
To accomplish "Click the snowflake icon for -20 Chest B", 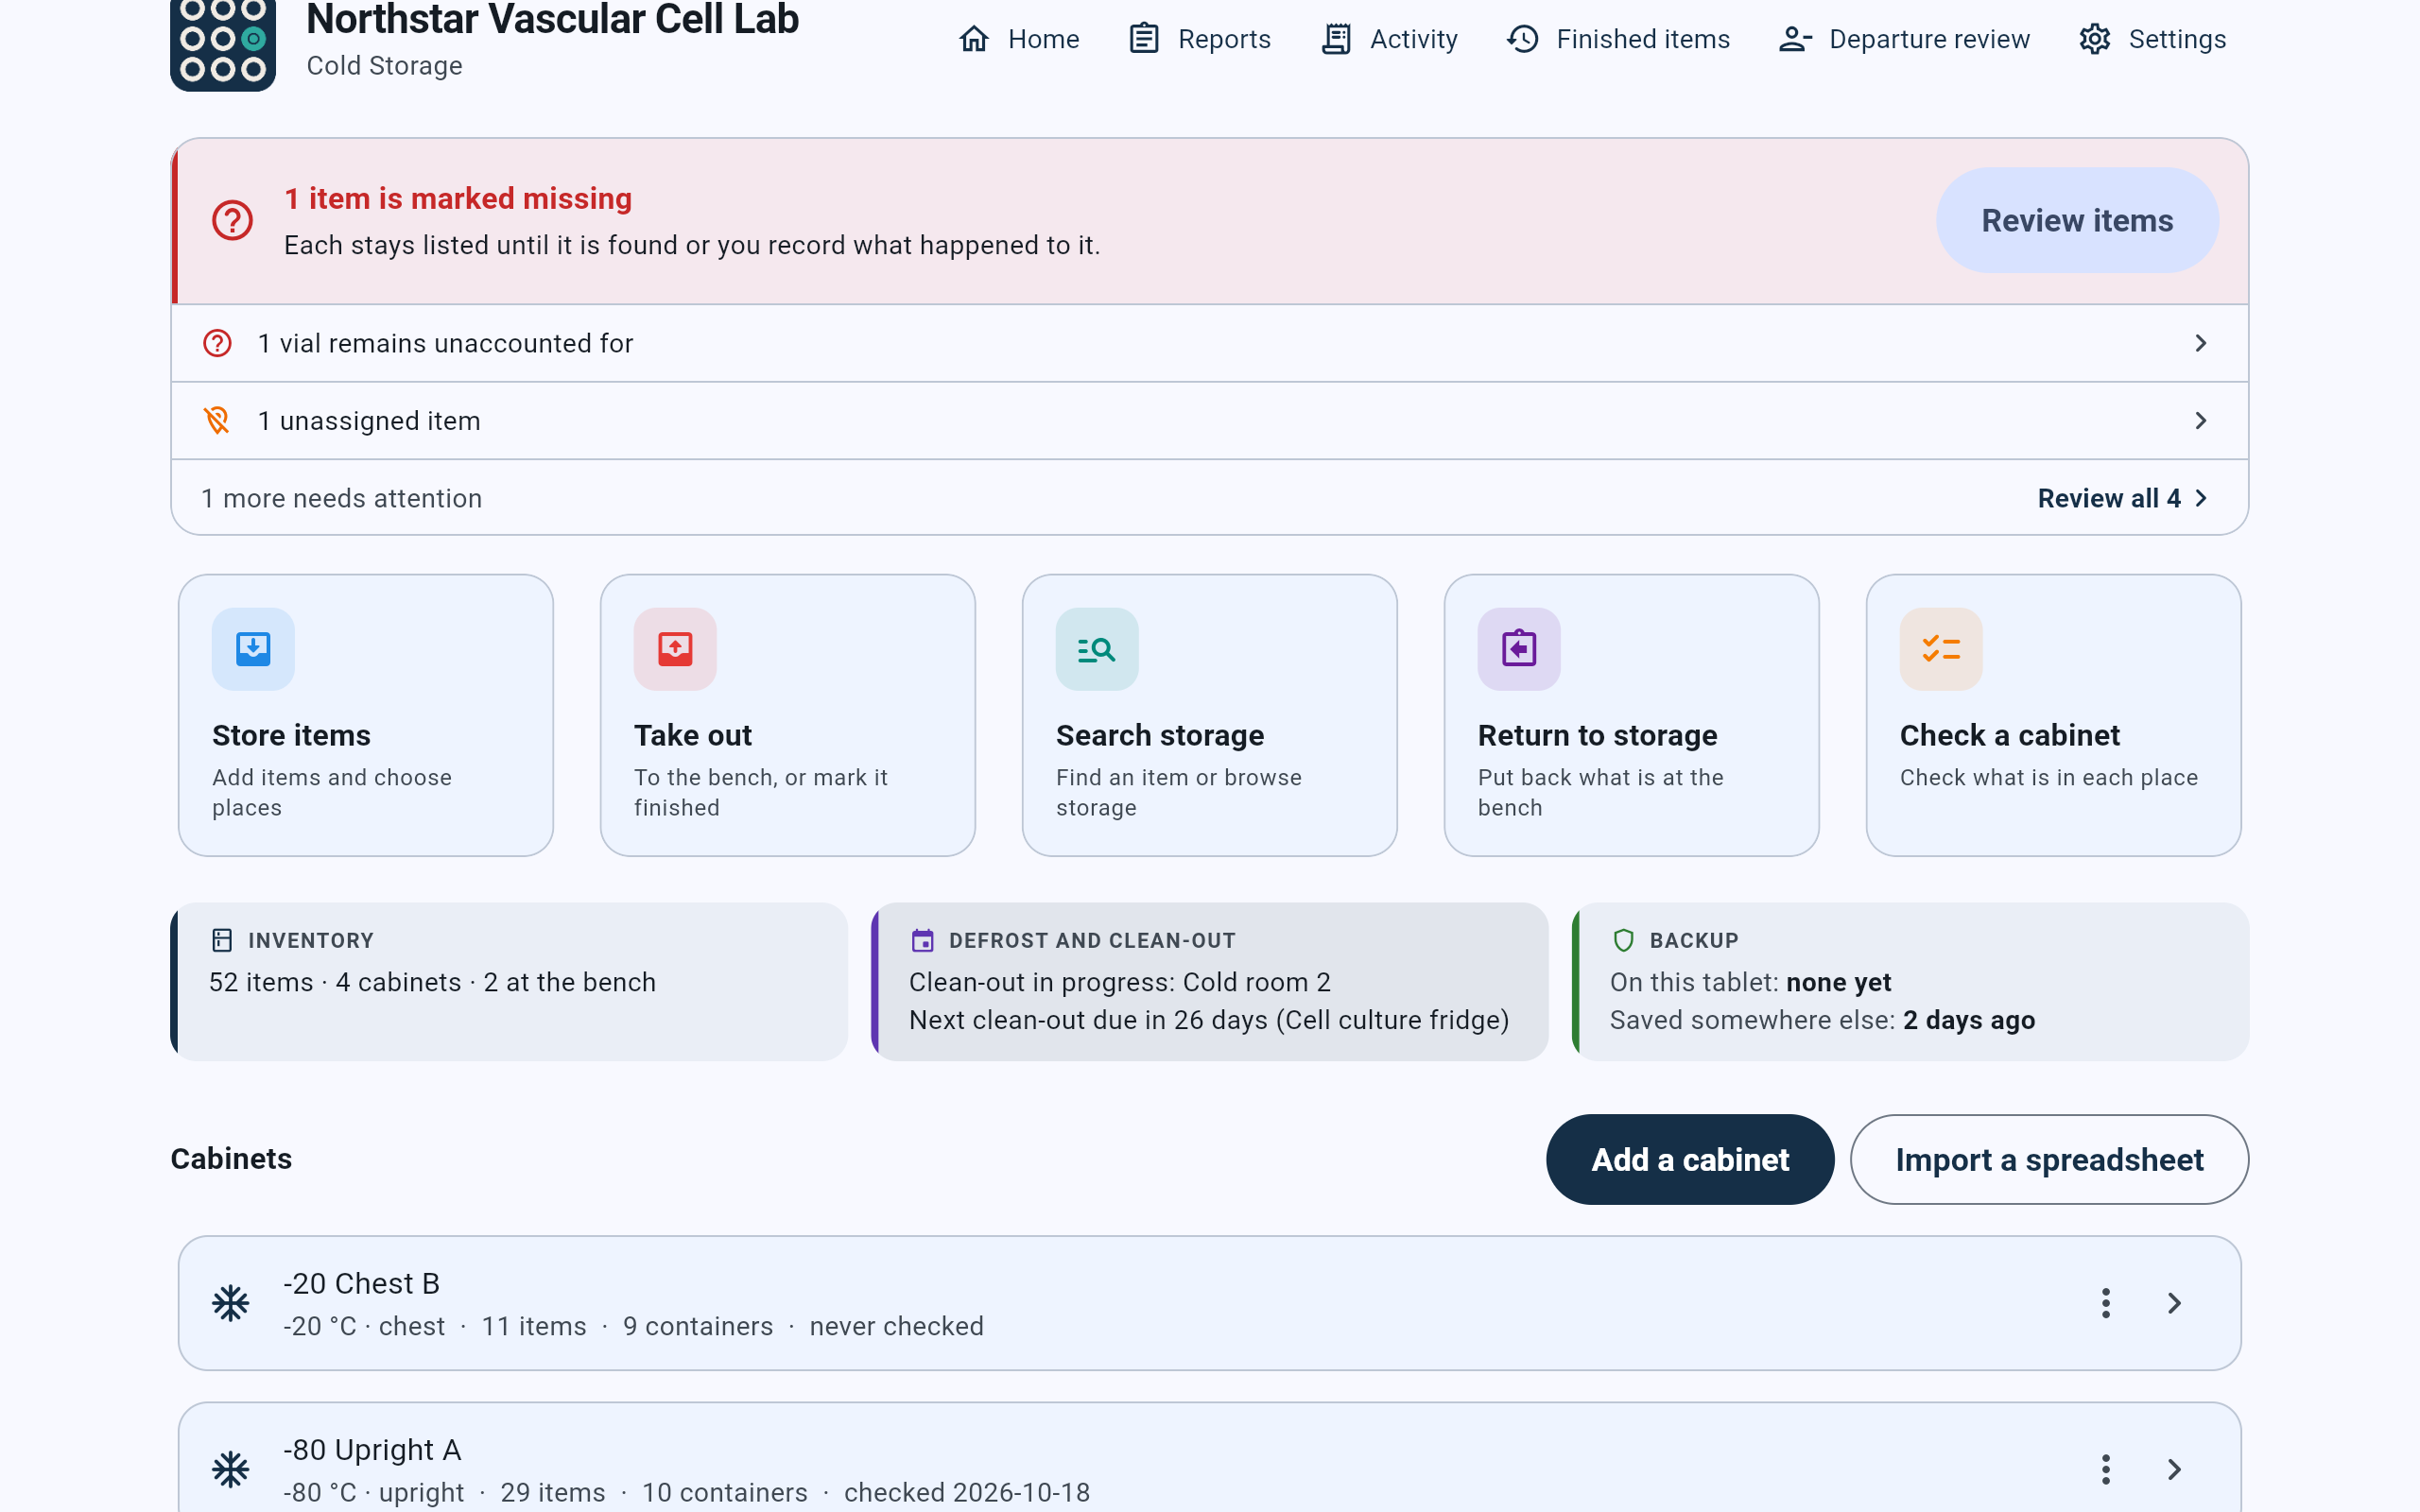I will (x=231, y=1303).
